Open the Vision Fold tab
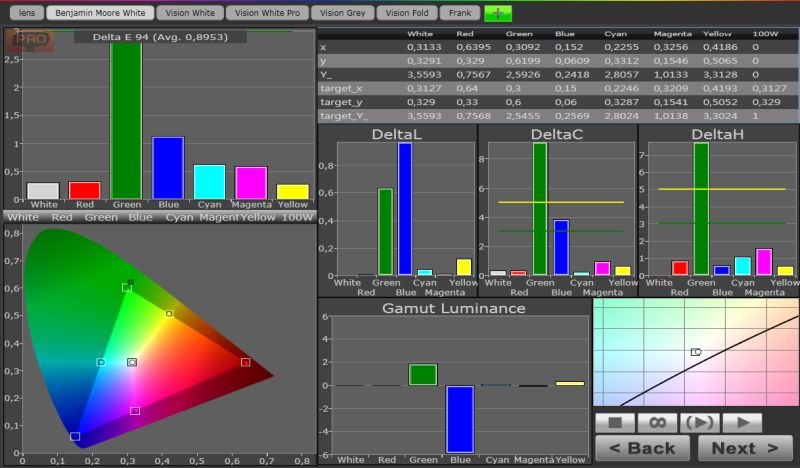This screenshot has width=800, height=468. (407, 13)
